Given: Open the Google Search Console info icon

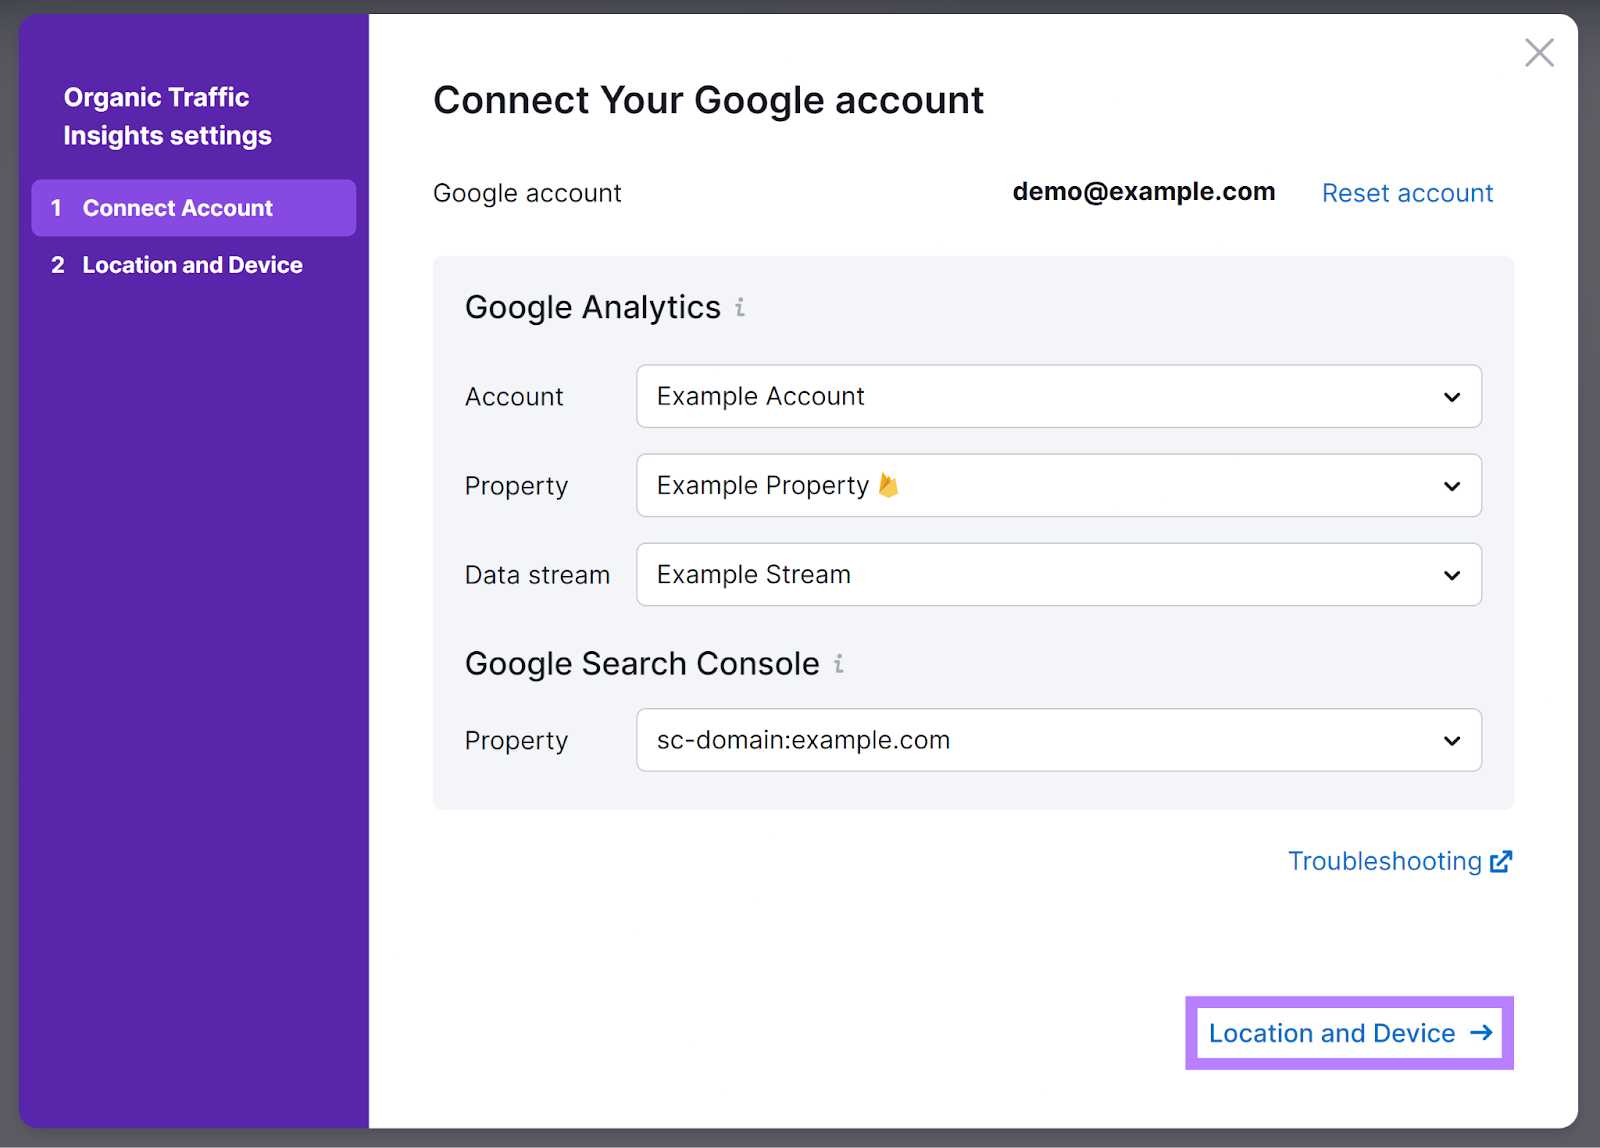Looking at the screenshot, I should pos(838,664).
